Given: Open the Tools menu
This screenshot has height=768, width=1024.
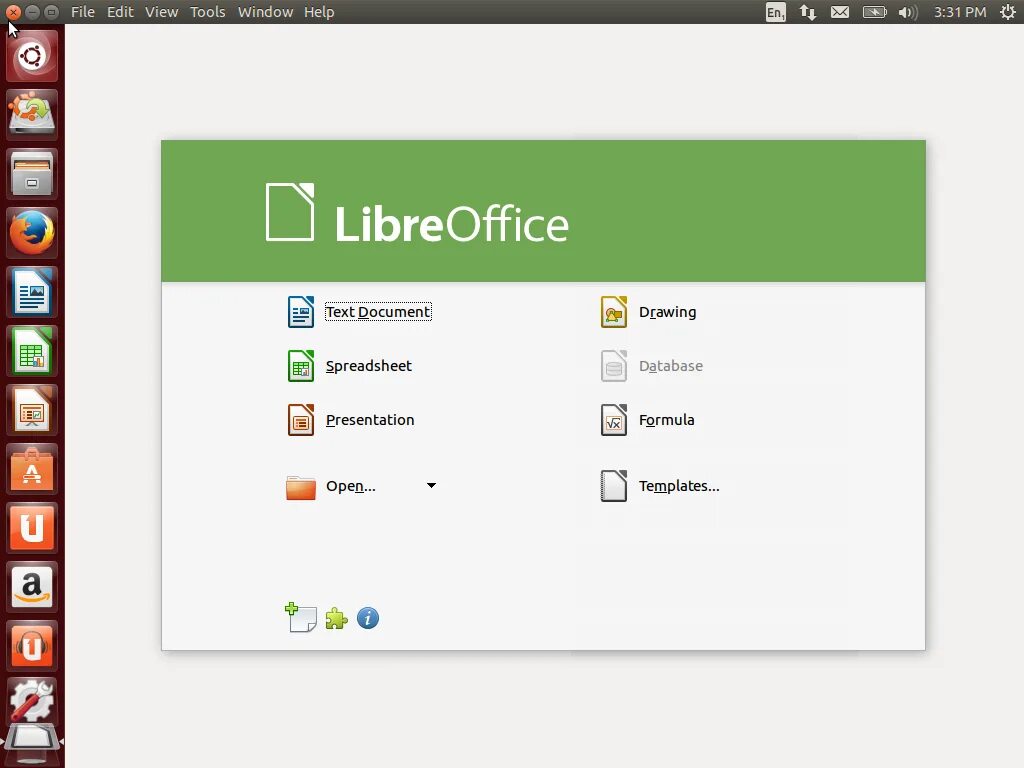Looking at the screenshot, I should (208, 12).
